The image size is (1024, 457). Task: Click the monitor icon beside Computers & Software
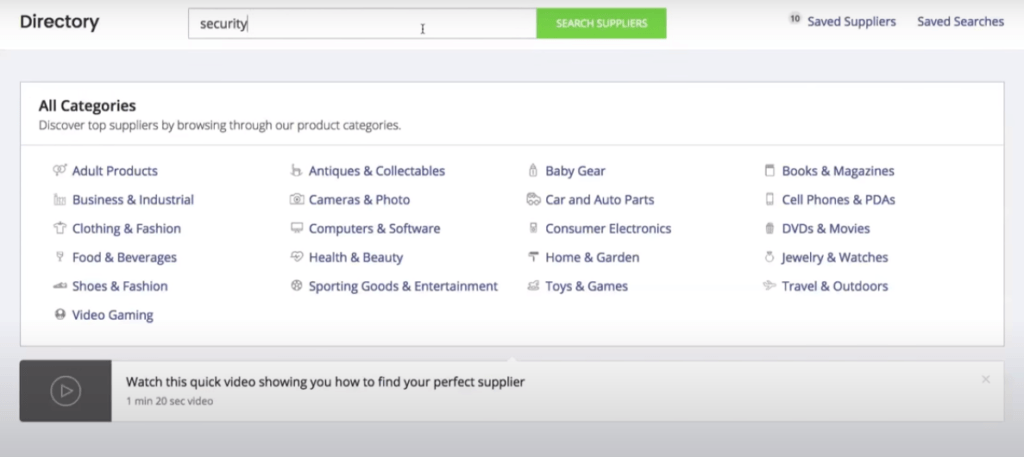tap(296, 229)
